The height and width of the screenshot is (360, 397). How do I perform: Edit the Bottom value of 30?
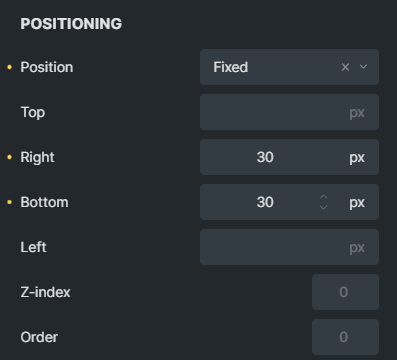265,202
